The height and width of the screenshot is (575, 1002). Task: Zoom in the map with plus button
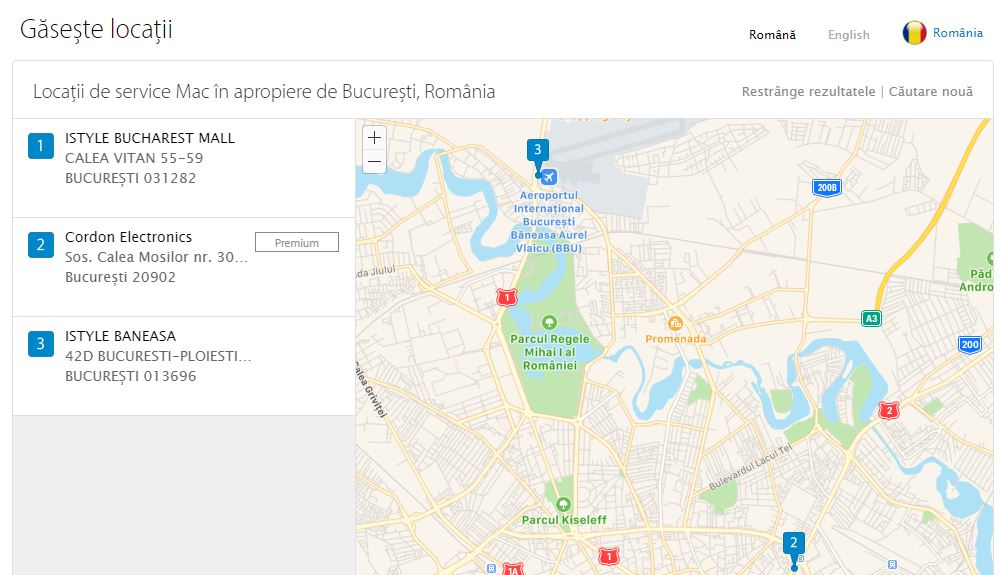tap(374, 137)
